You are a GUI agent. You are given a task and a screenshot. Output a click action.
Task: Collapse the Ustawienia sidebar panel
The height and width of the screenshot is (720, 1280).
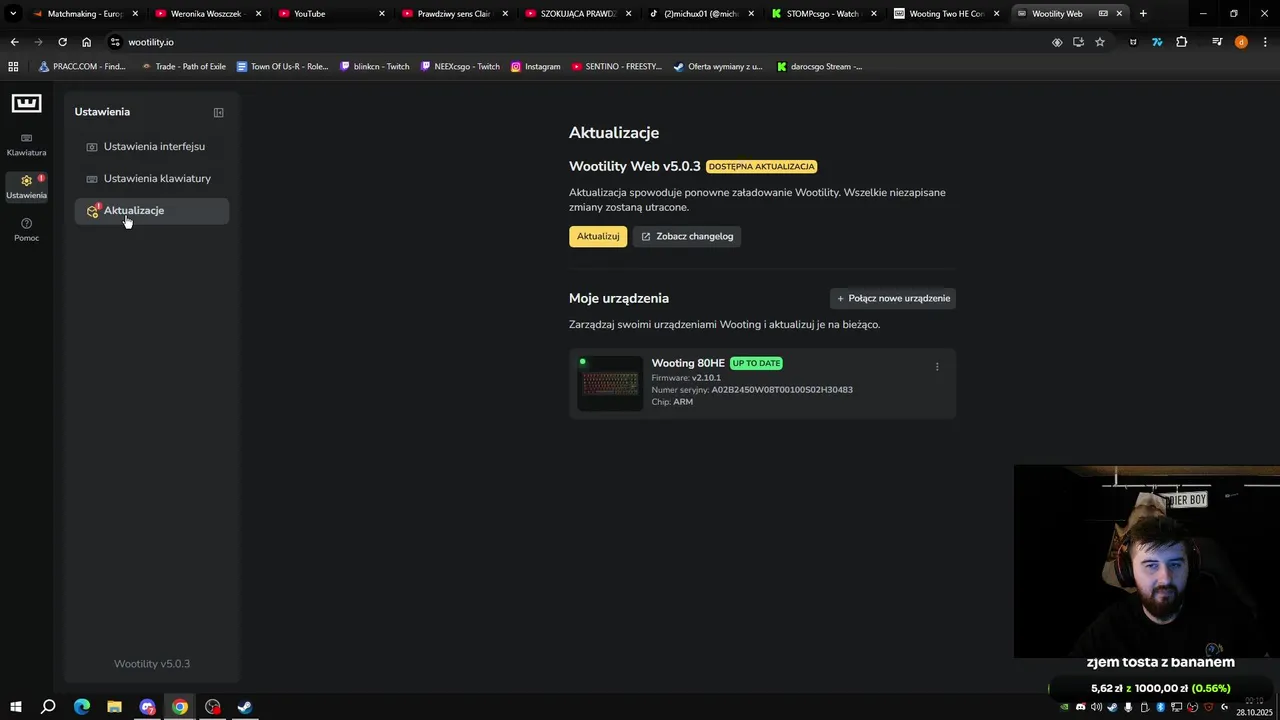click(219, 112)
